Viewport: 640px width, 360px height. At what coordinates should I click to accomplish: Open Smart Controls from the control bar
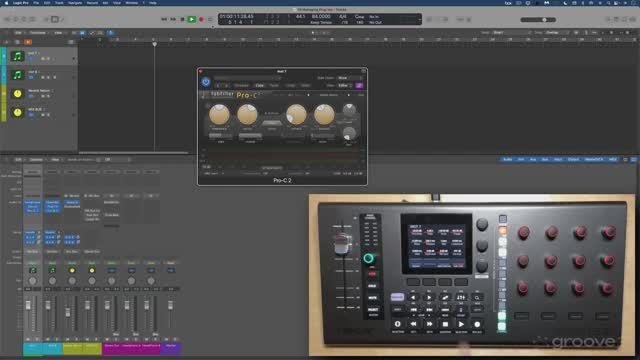[46, 19]
